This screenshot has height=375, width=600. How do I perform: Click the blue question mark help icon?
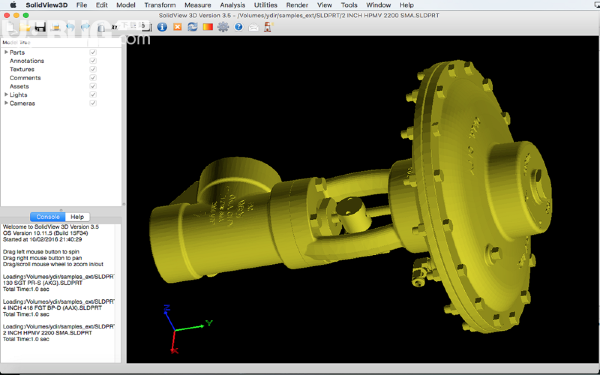pyautogui.click(x=239, y=27)
